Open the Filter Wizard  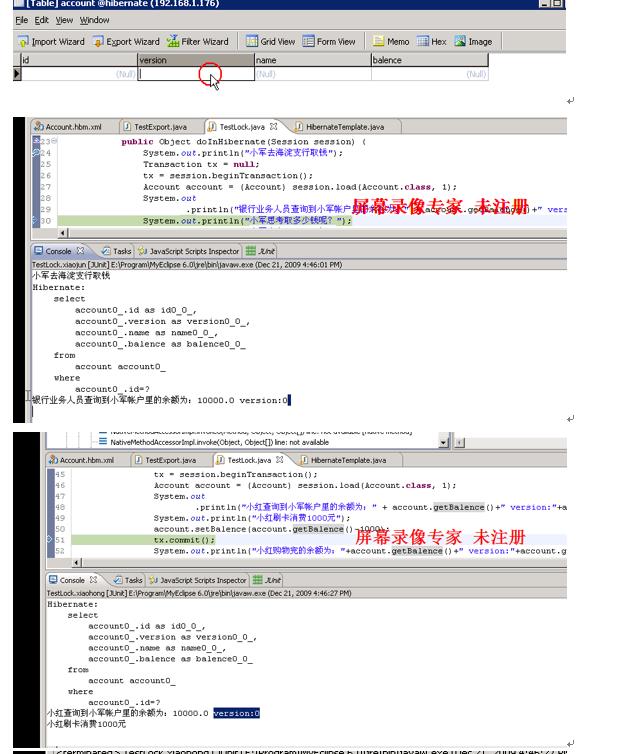[x=198, y=42]
